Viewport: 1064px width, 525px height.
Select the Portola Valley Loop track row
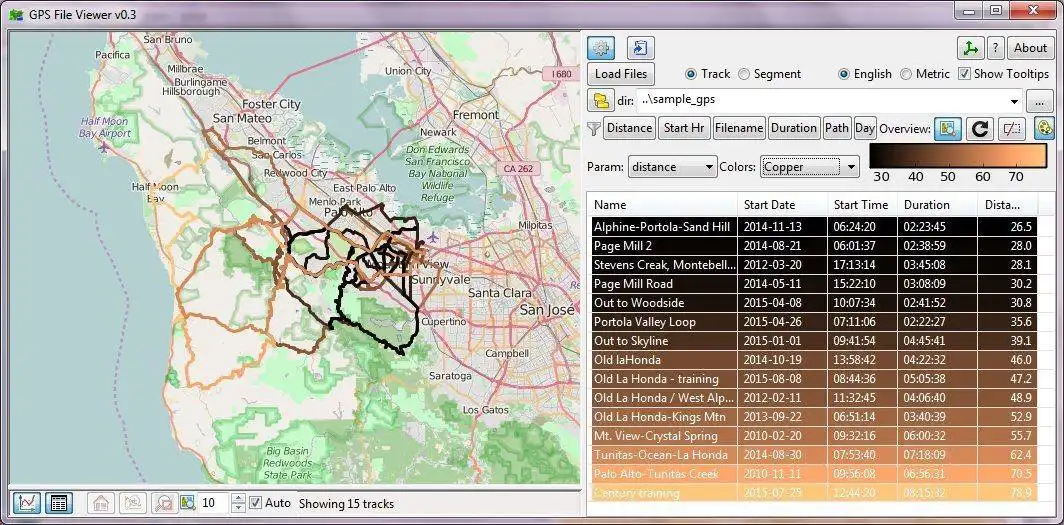[812, 322]
